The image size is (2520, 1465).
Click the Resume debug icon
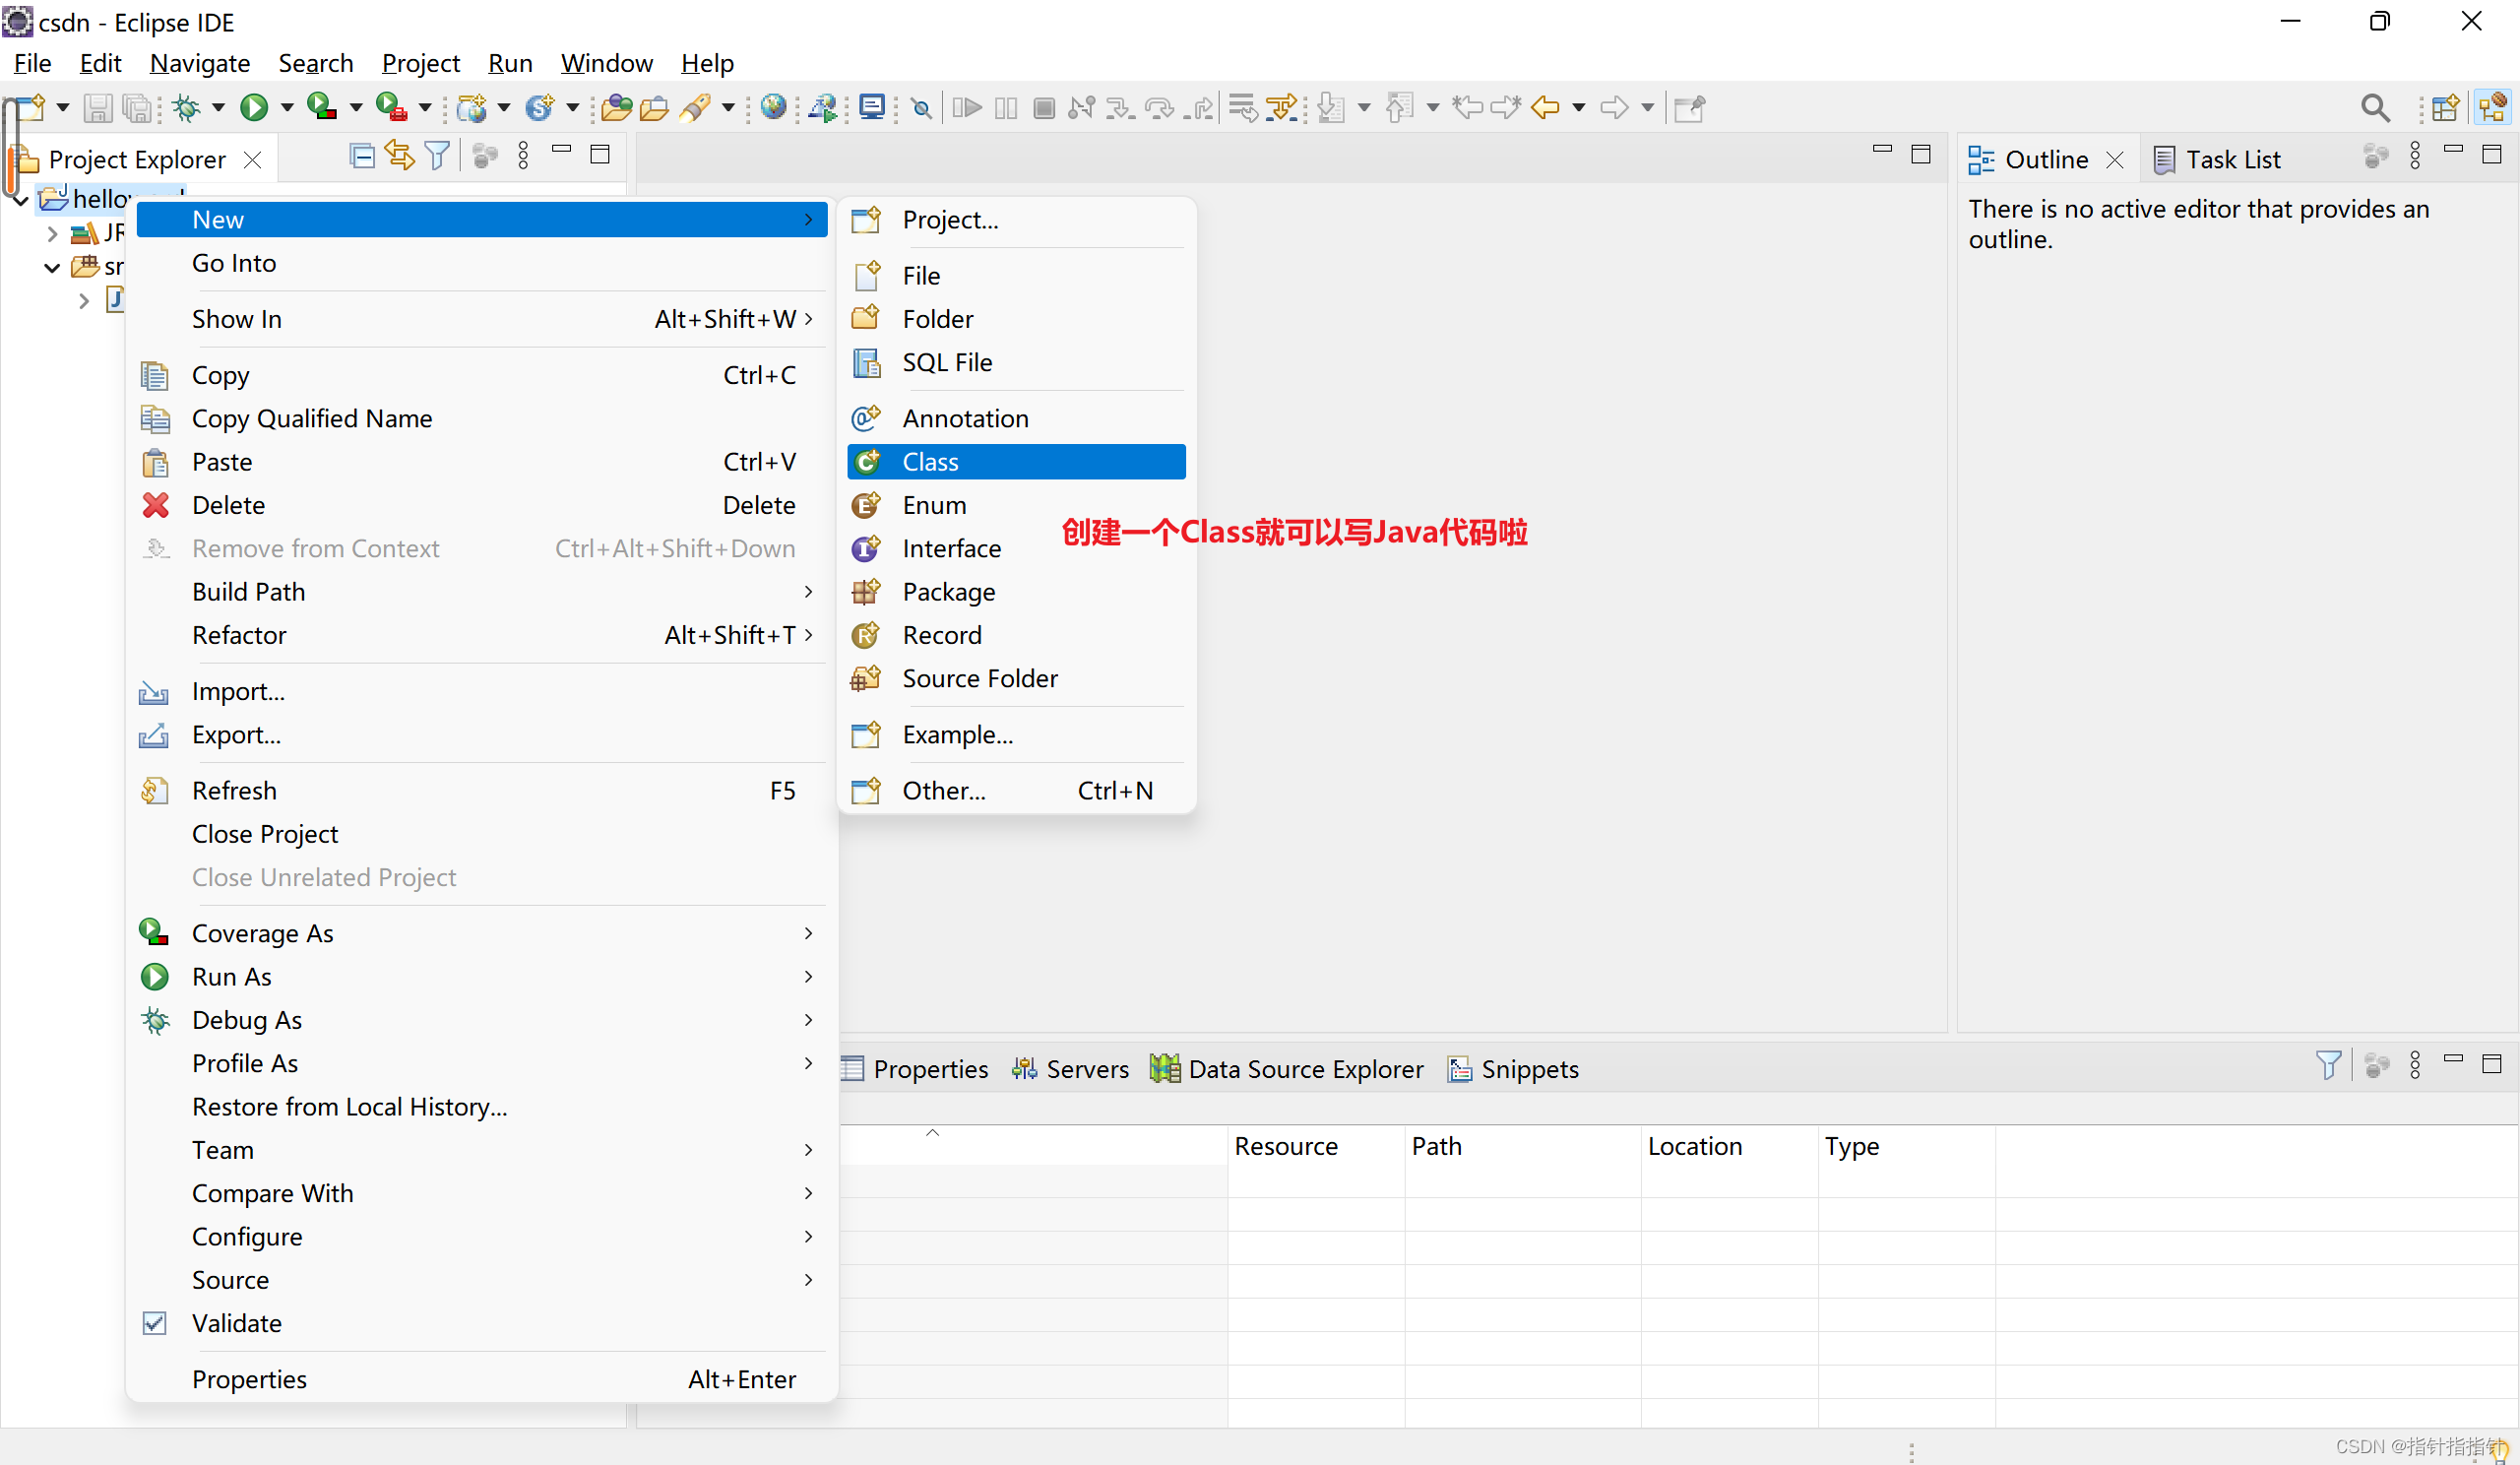pos(967,107)
